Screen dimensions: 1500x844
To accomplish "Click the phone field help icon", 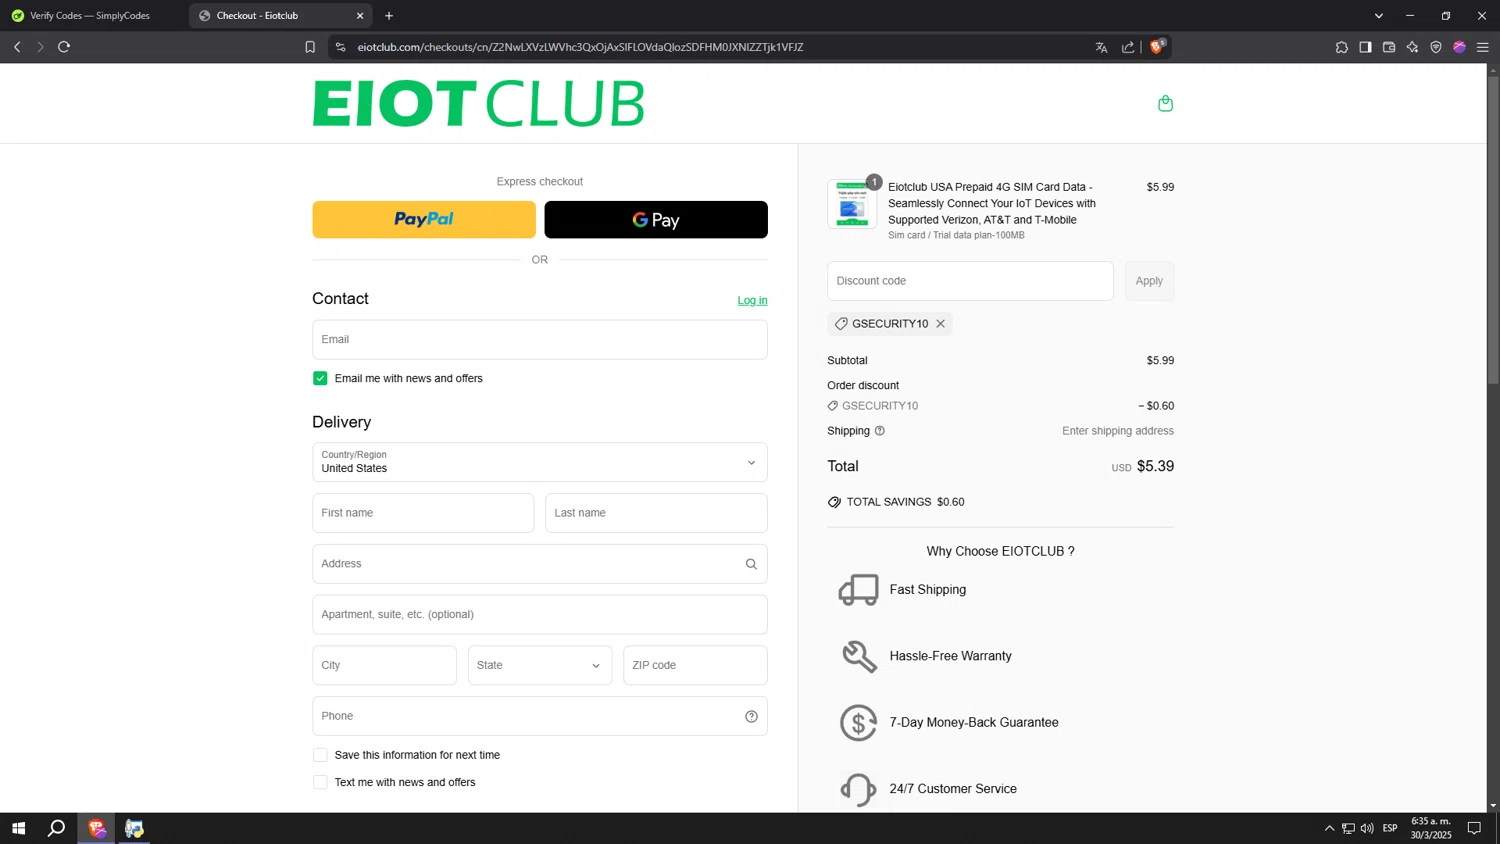I will click(x=751, y=716).
